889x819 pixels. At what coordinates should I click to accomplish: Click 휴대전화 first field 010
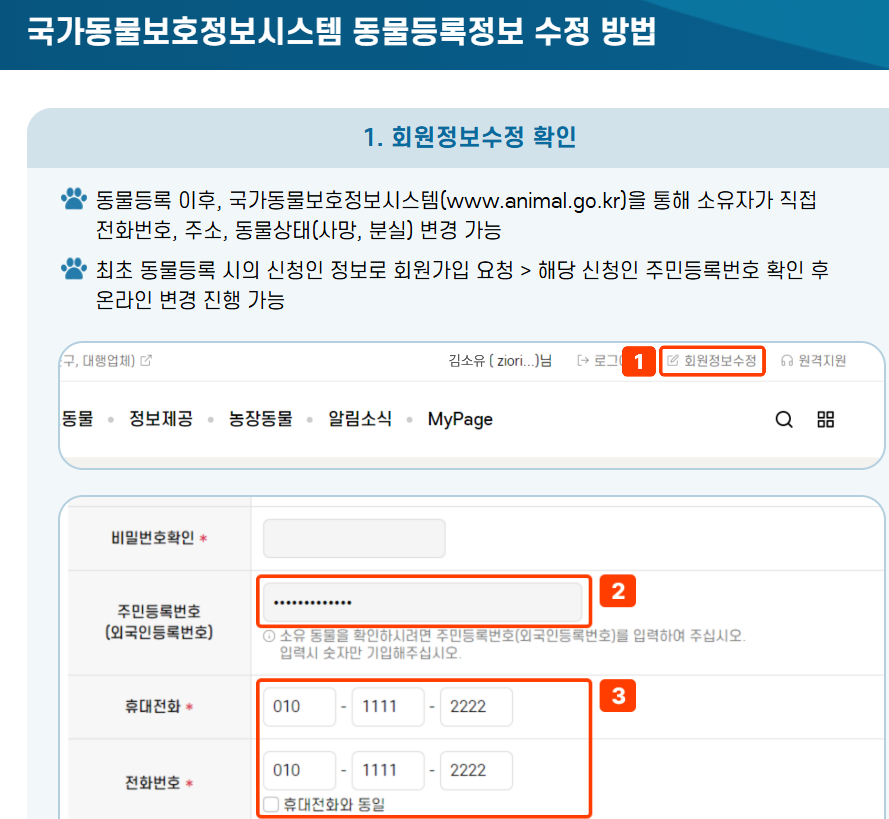coord(299,707)
